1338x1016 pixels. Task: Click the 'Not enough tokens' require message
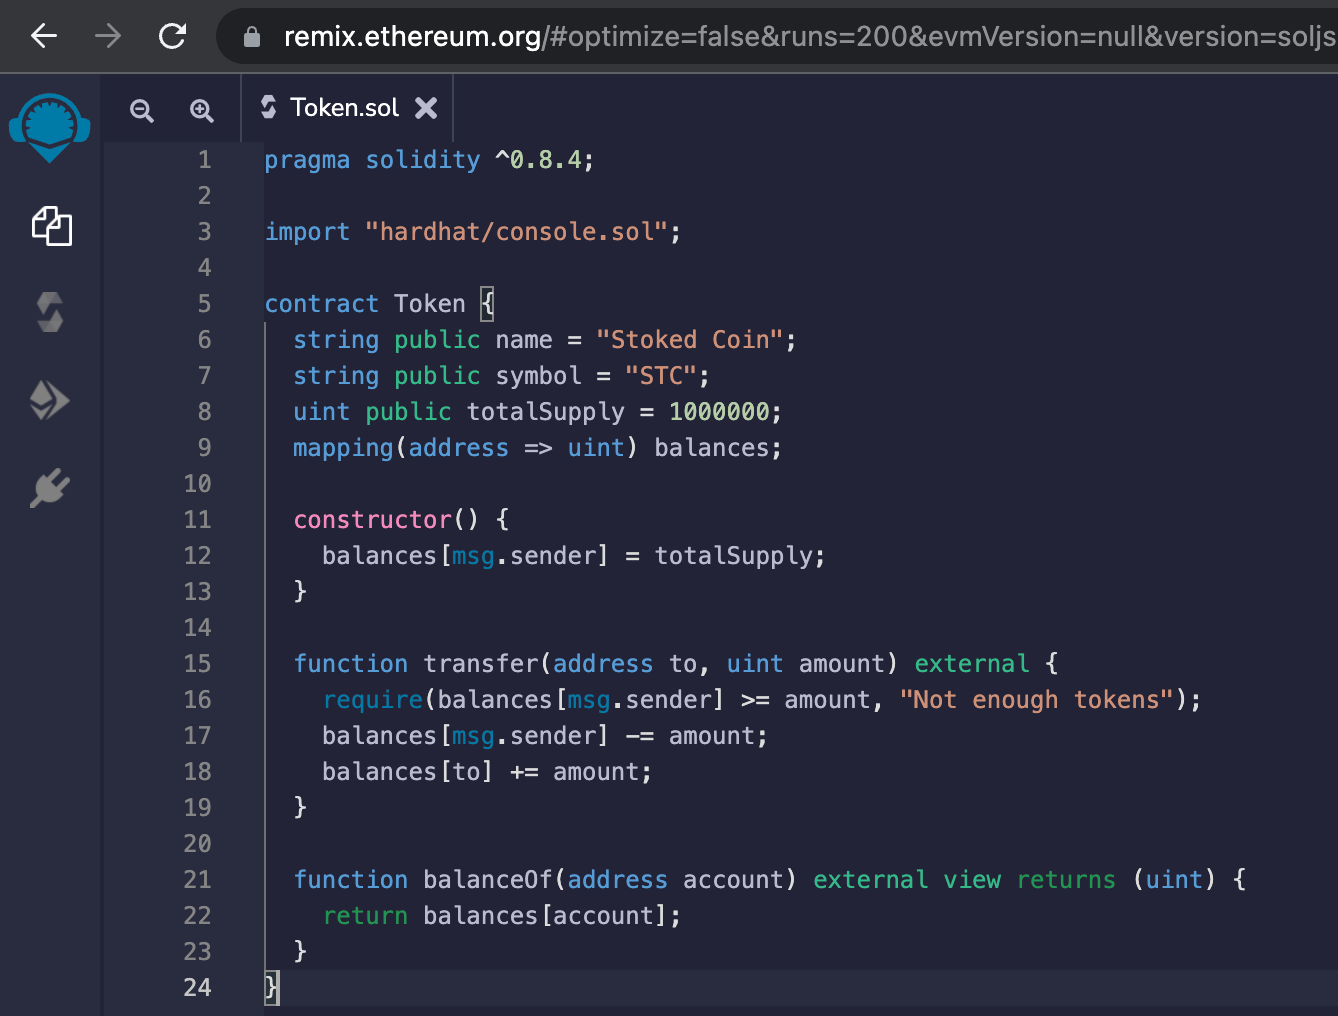tap(1037, 699)
